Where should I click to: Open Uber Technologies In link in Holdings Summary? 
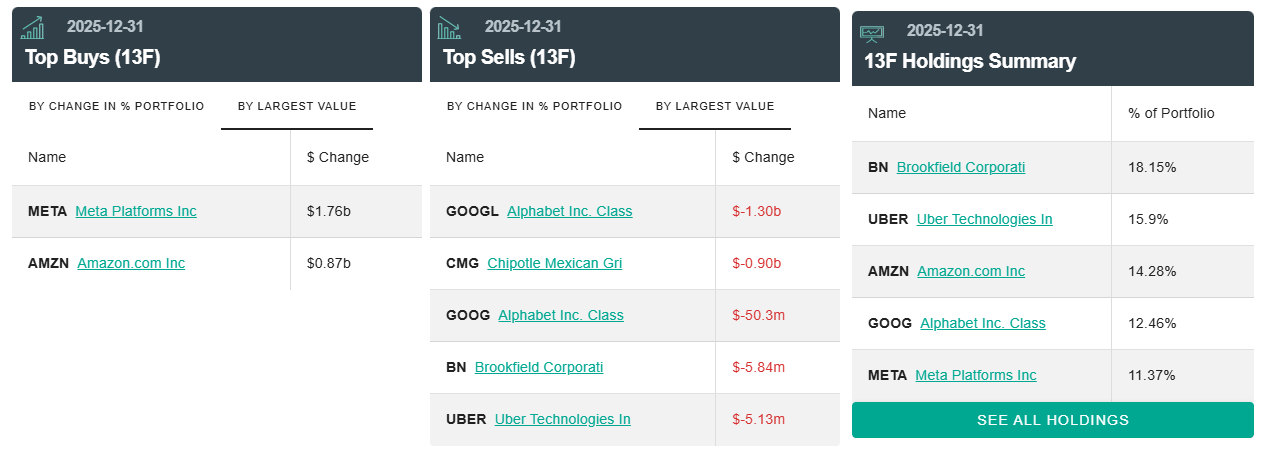[985, 219]
